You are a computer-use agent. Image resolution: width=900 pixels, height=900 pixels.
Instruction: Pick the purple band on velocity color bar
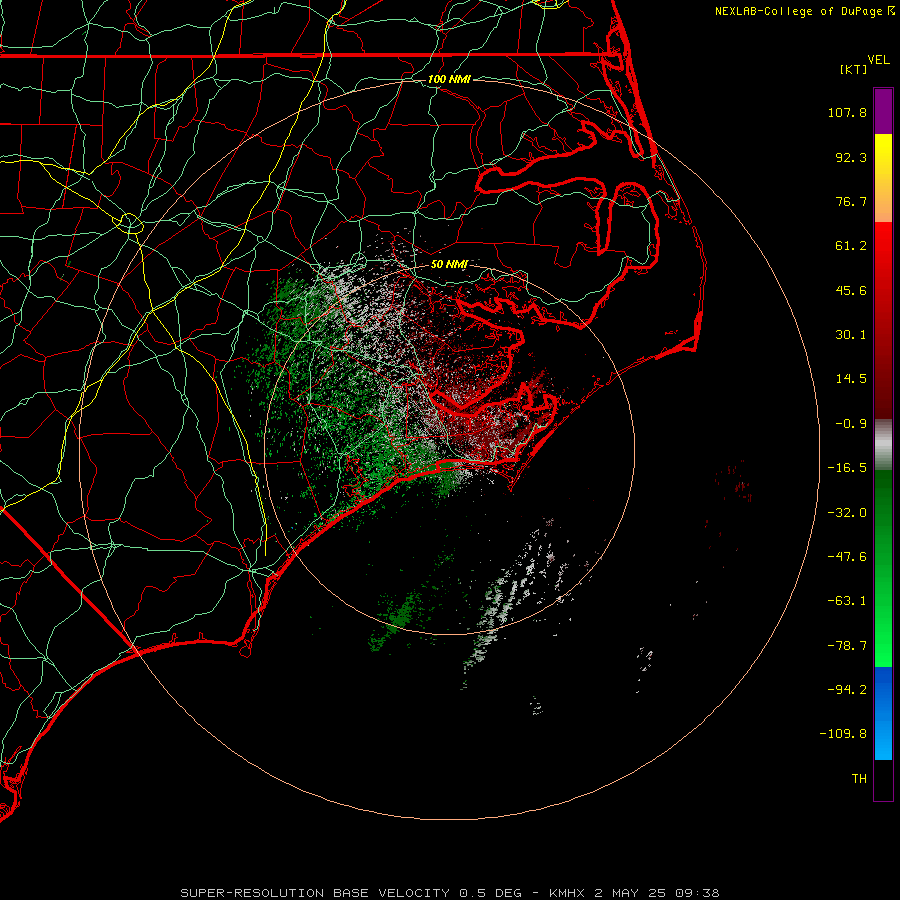click(883, 111)
